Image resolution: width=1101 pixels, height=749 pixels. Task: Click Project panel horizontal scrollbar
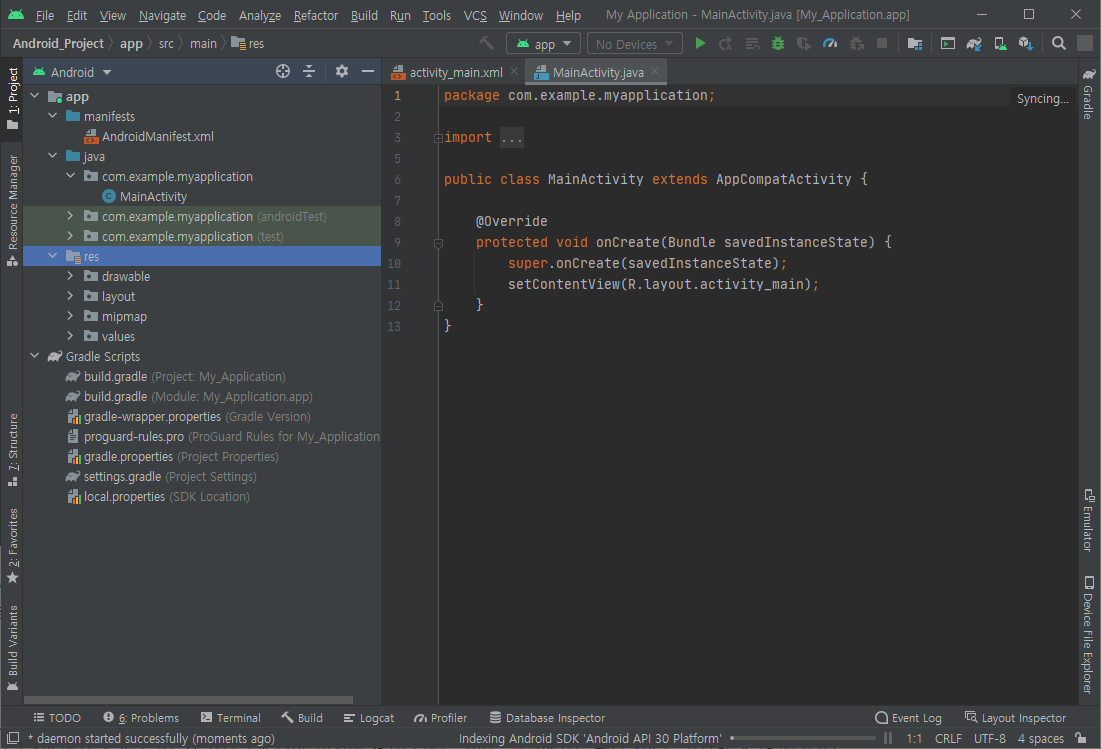point(188,700)
